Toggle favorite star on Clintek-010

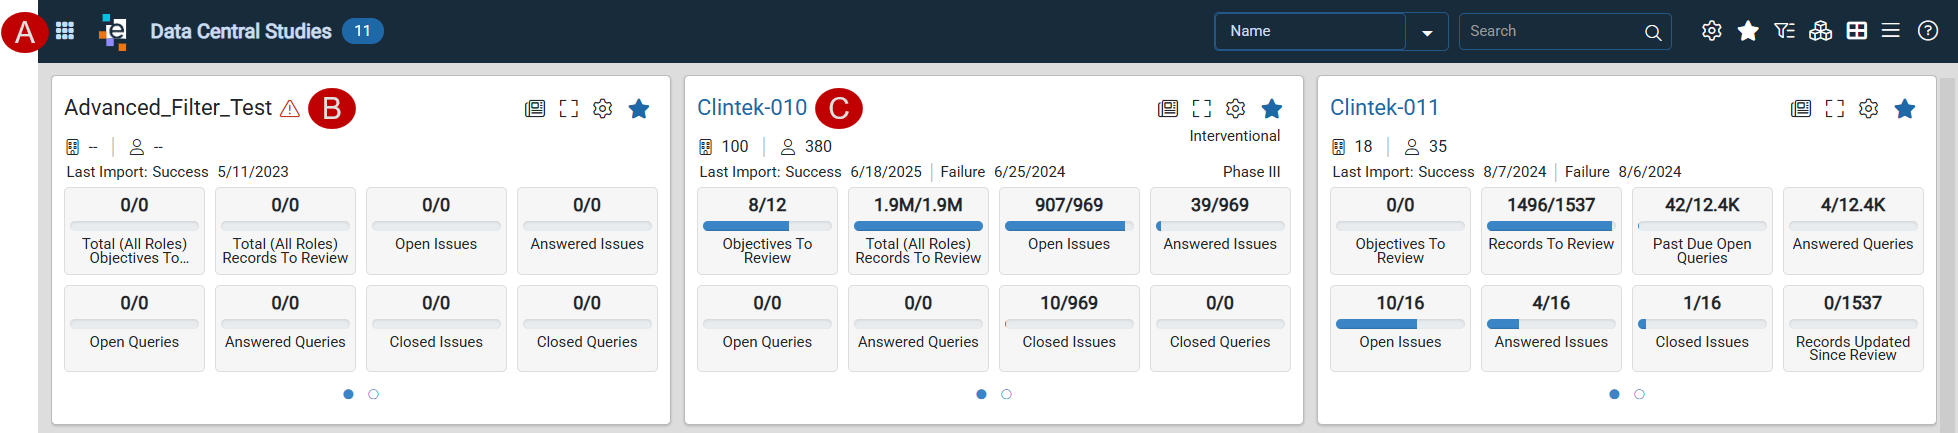point(1272,108)
